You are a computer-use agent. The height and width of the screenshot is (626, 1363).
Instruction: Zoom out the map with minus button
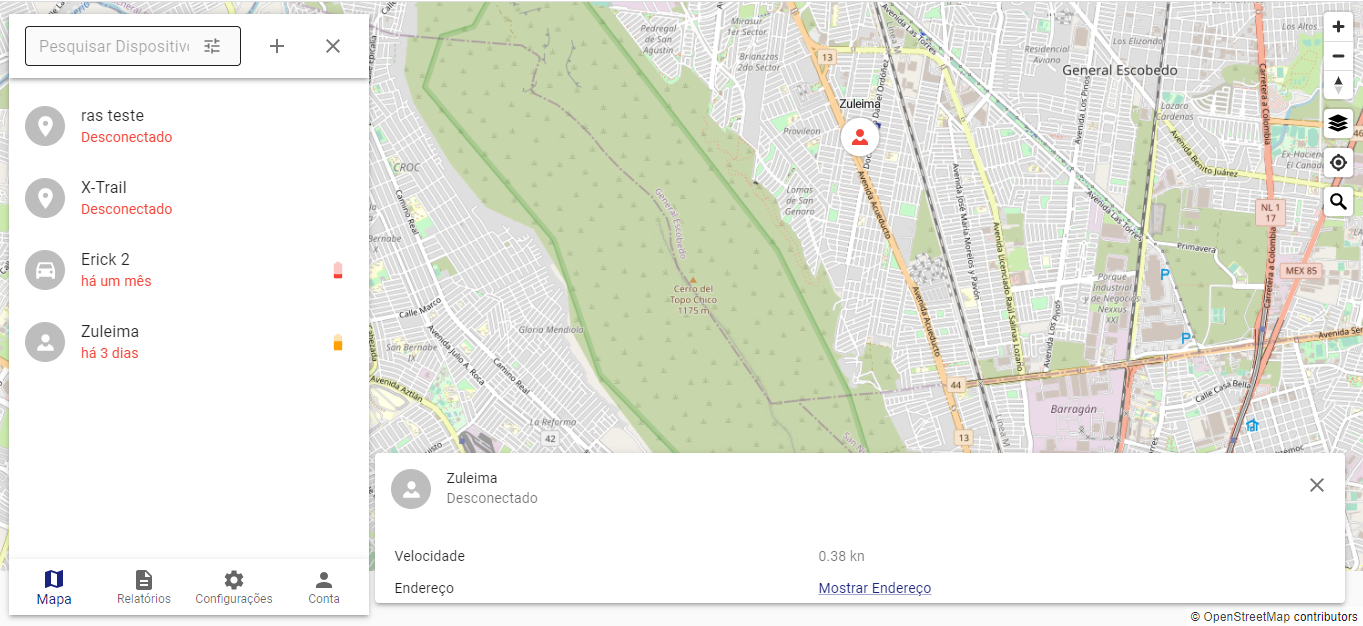1339,56
